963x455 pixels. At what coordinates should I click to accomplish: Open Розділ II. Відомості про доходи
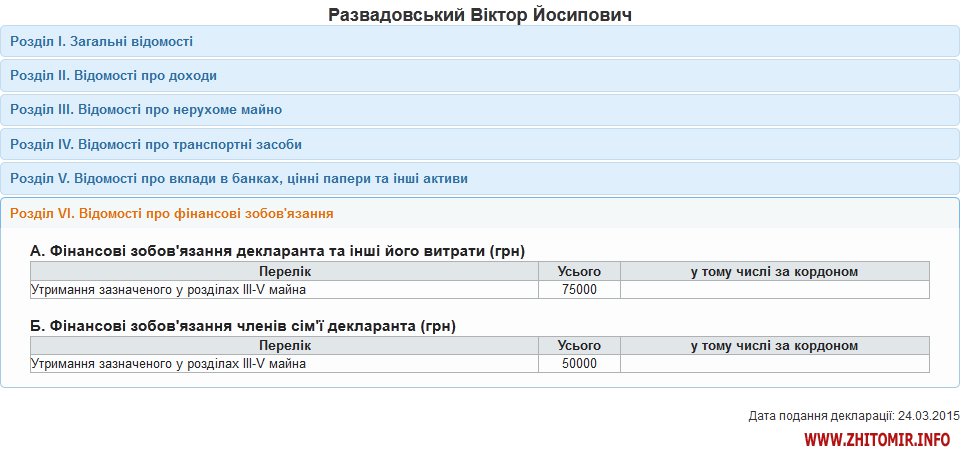[114, 75]
